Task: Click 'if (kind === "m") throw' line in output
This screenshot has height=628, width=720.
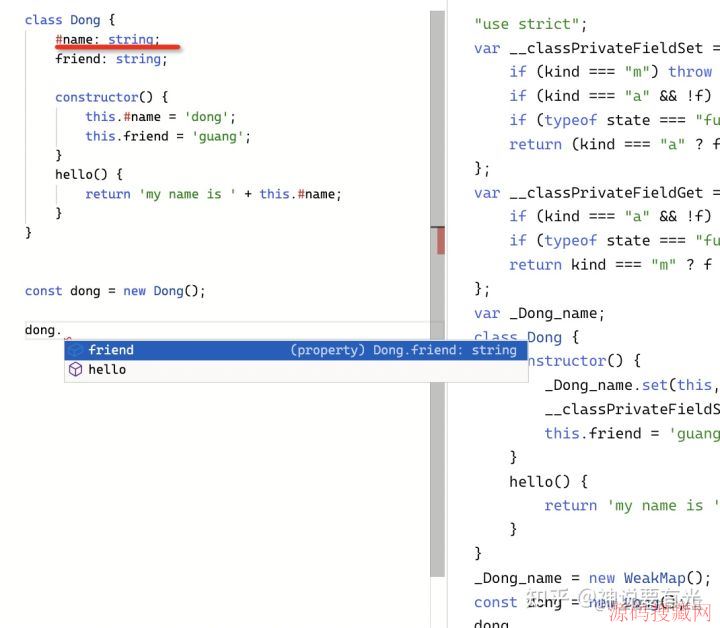Action: [x=610, y=72]
